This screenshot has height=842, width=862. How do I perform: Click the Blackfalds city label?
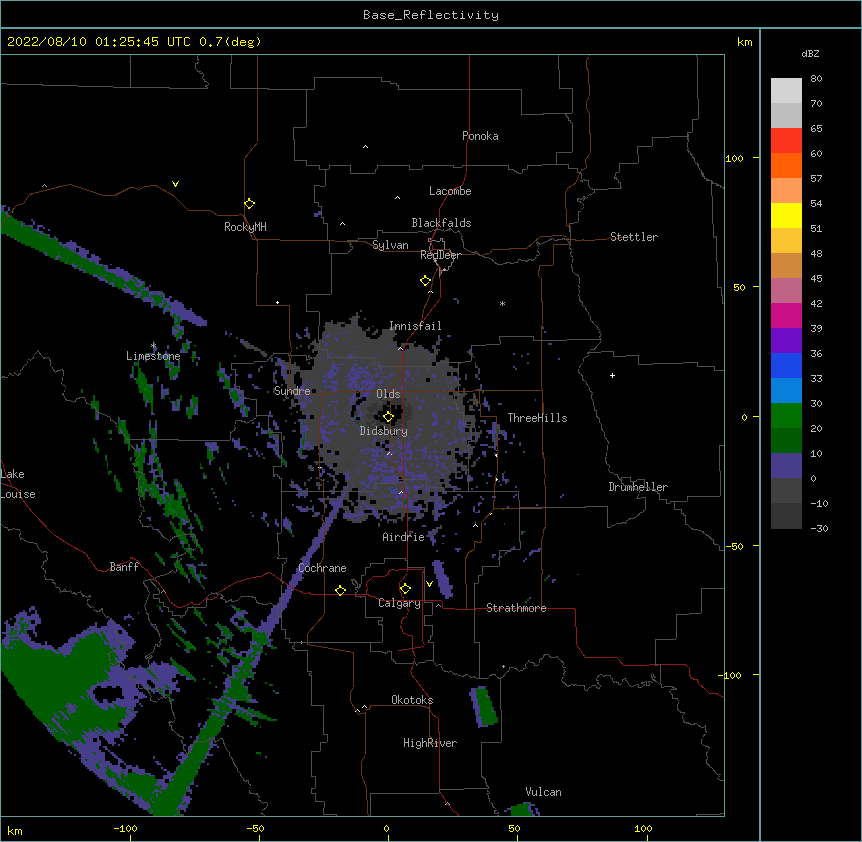pos(441,223)
